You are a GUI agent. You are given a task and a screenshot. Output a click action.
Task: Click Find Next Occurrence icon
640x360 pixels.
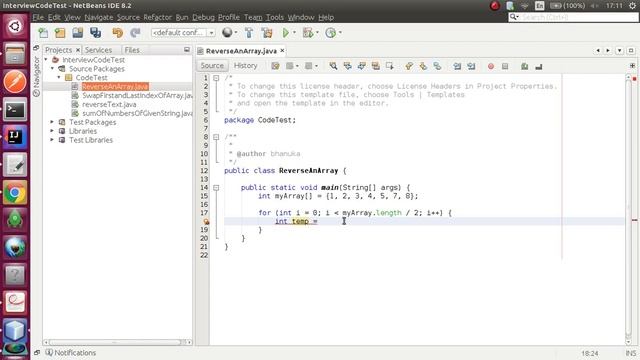pos(361,66)
